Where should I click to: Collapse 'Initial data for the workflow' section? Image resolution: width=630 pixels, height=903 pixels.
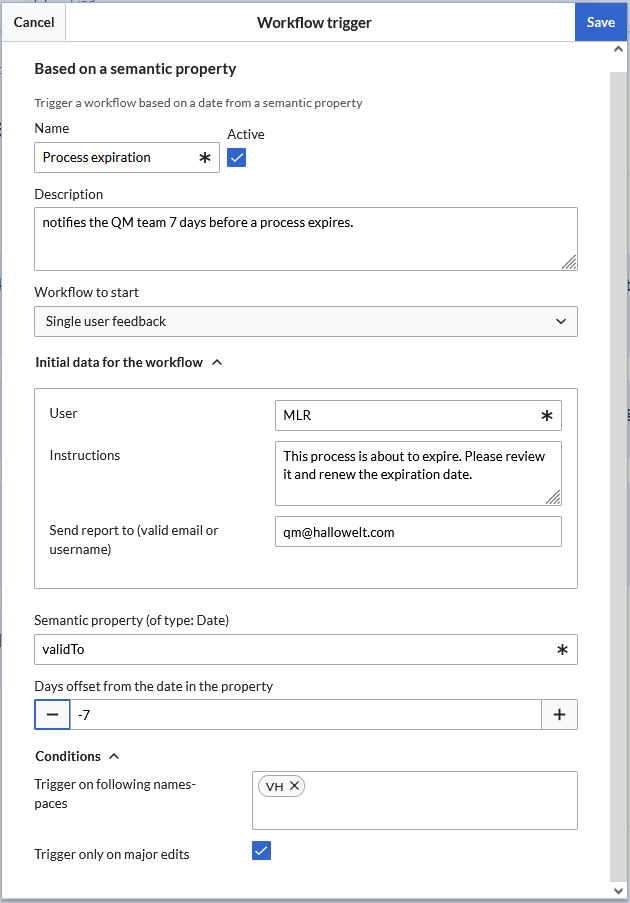128,362
